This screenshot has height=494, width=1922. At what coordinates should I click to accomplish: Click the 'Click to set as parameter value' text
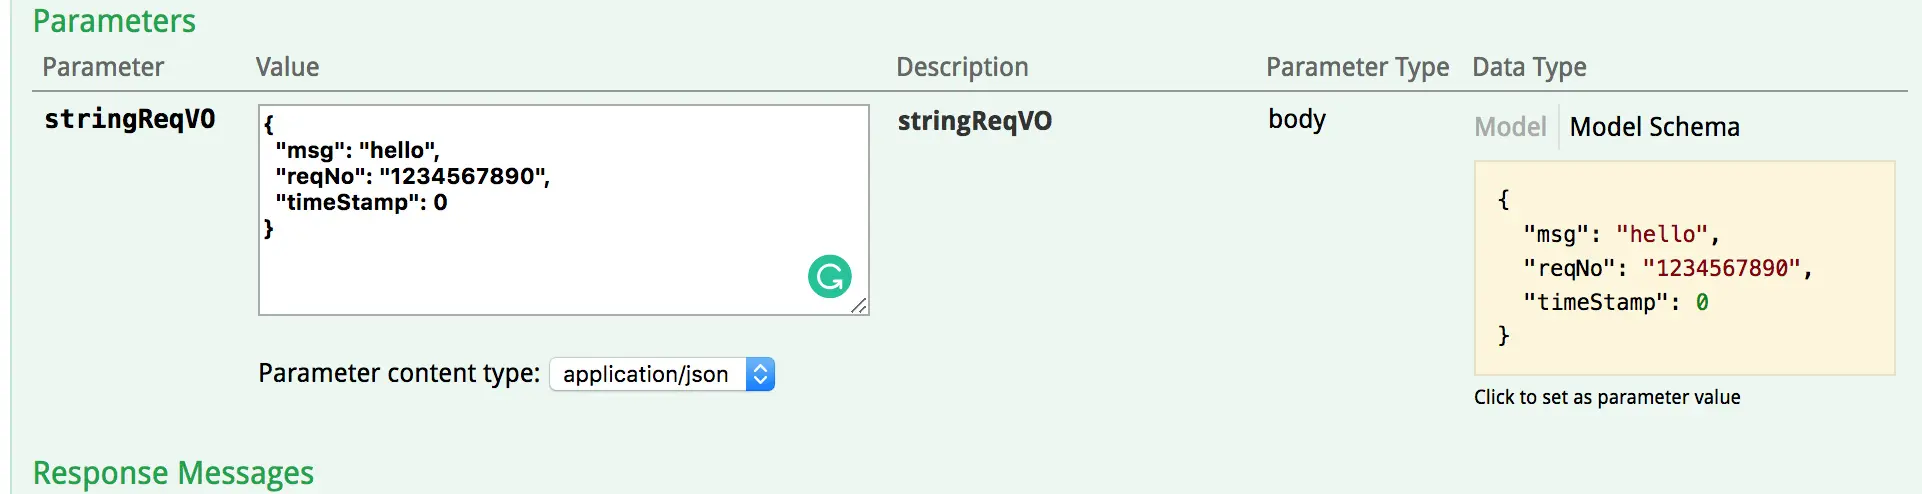coord(1607,397)
